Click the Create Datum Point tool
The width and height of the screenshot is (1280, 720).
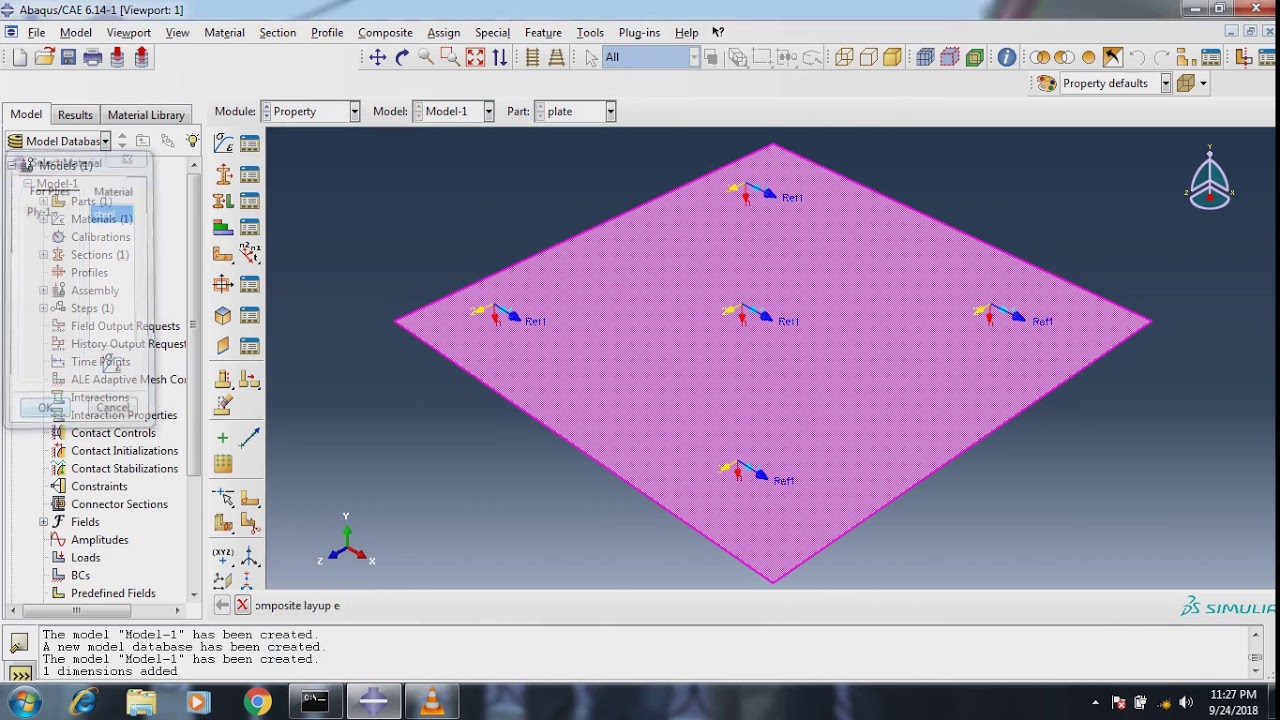[x=223, y=557]
